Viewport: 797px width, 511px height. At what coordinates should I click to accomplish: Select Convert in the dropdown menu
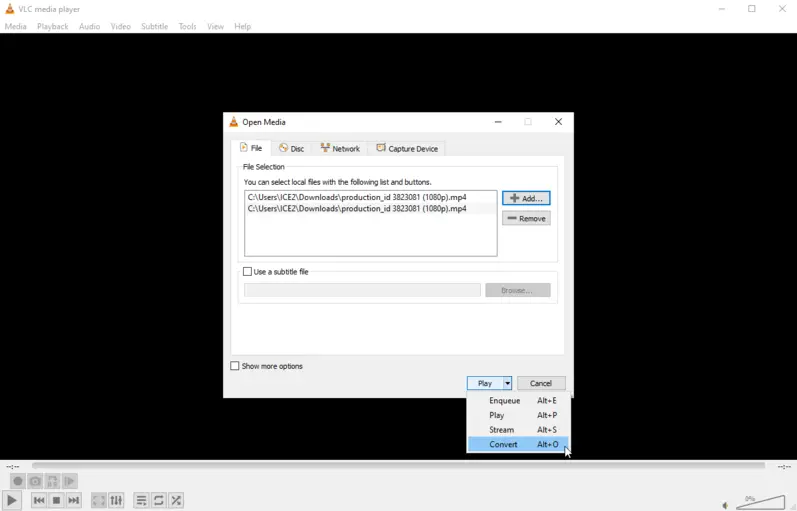click(518, 444)
